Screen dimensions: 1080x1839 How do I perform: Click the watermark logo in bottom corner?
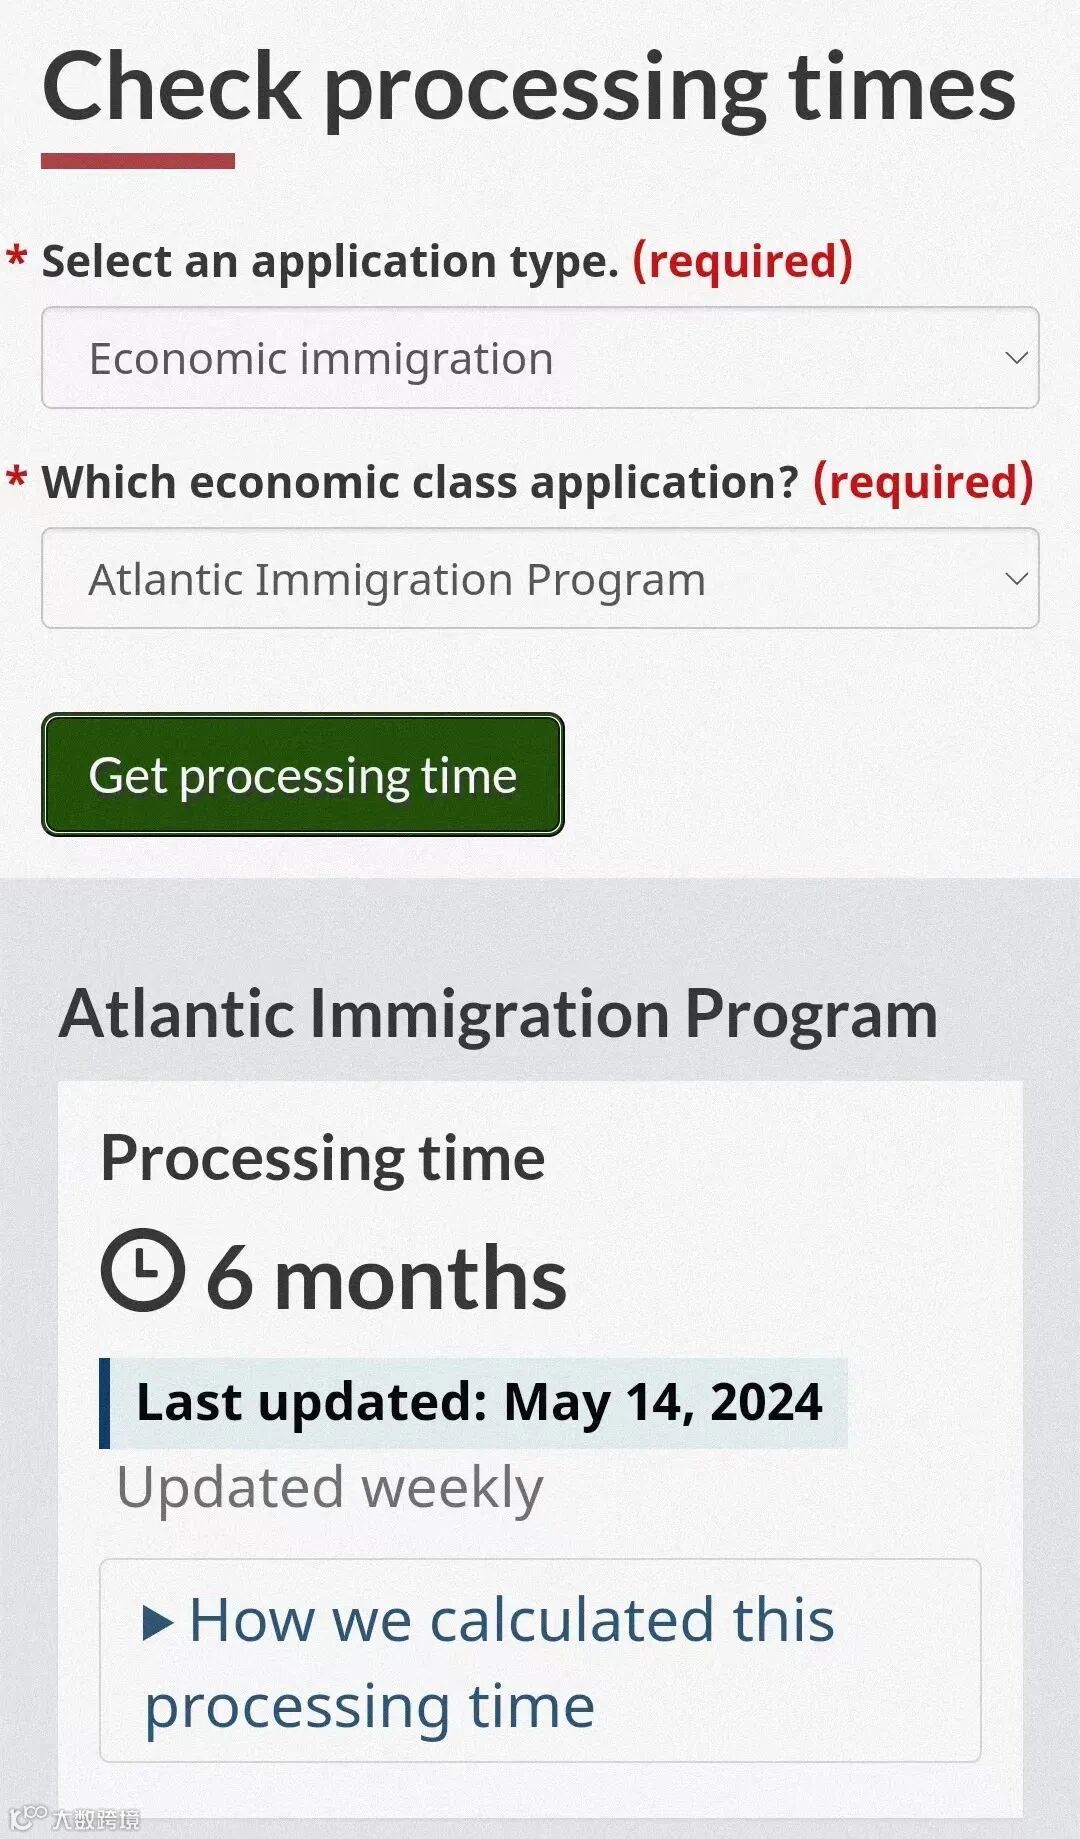tap(75, 1817)
